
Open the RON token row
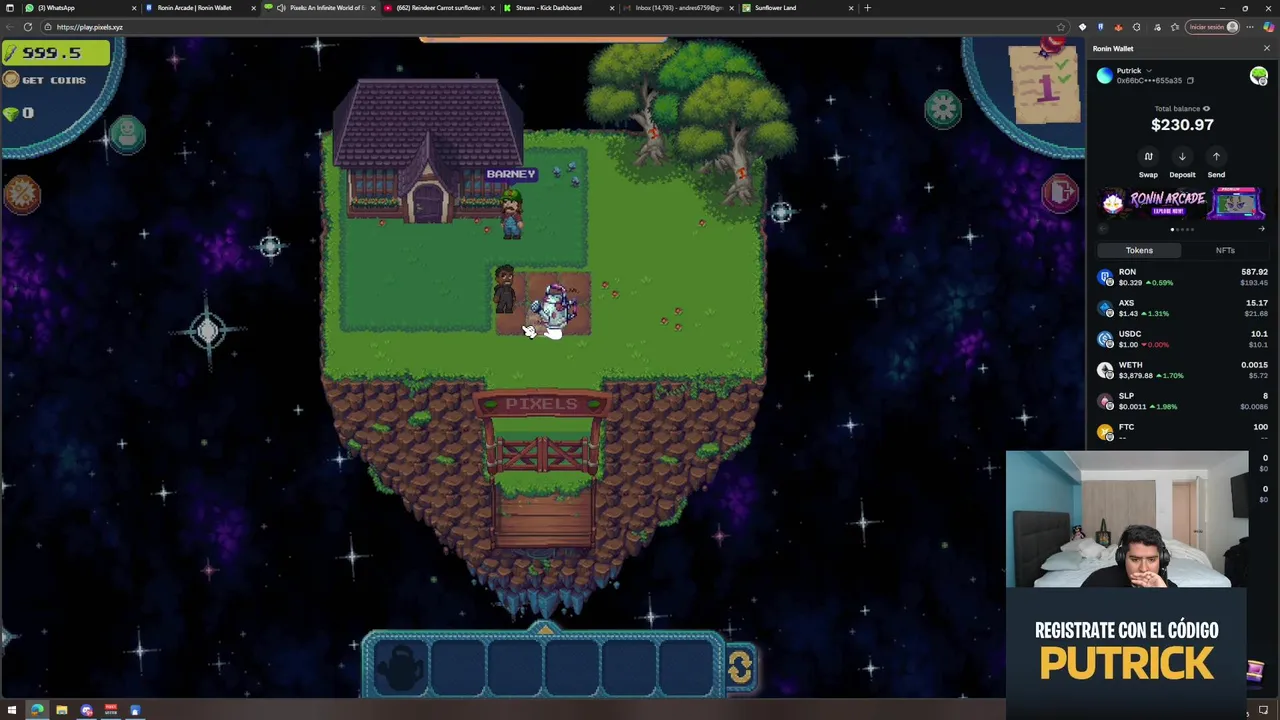click(1183, 277)
